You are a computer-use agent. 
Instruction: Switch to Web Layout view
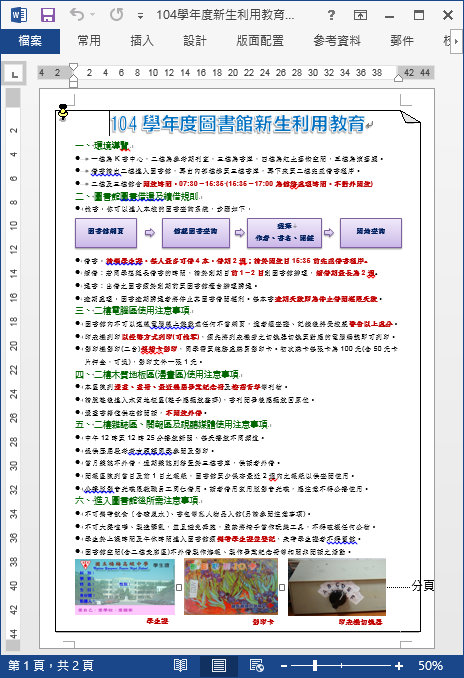[x=257, y=665]
